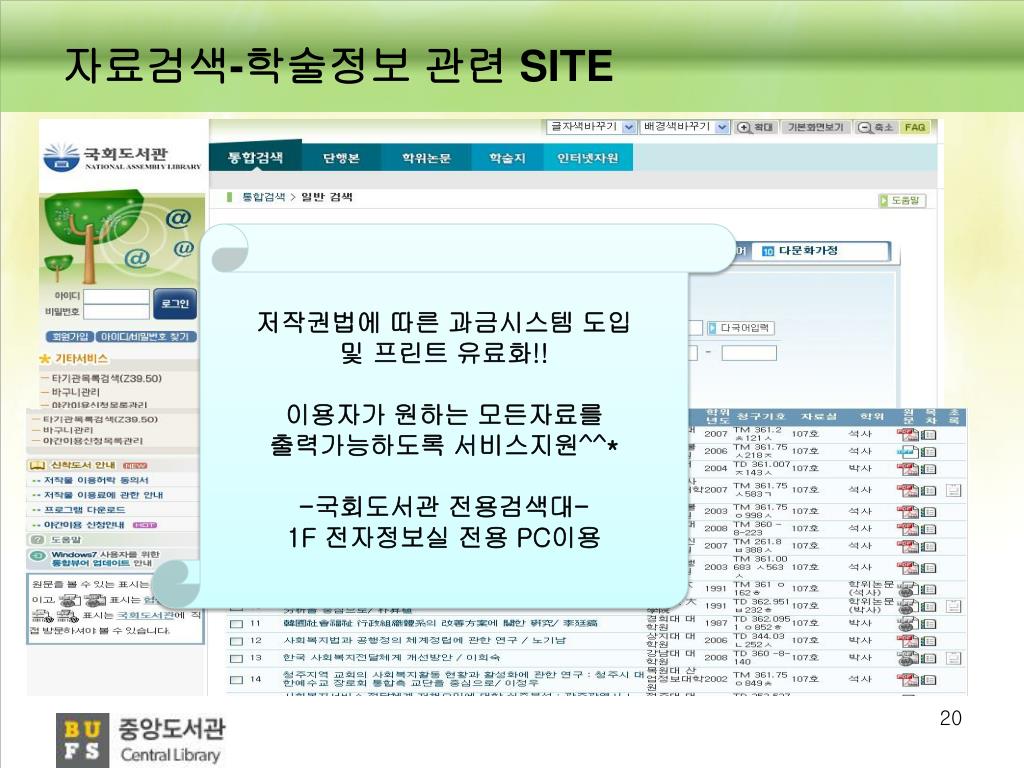Switch to the 단행본 tab
Viewport: 1024px width, 768px height.
(x=341, y=158)
